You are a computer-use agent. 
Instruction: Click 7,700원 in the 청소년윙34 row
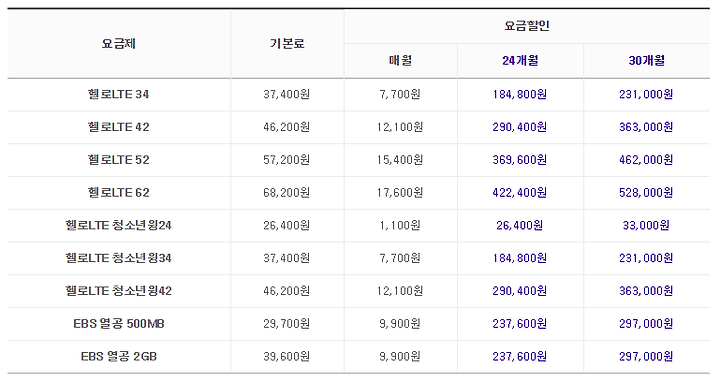click(x=400, y=258)
